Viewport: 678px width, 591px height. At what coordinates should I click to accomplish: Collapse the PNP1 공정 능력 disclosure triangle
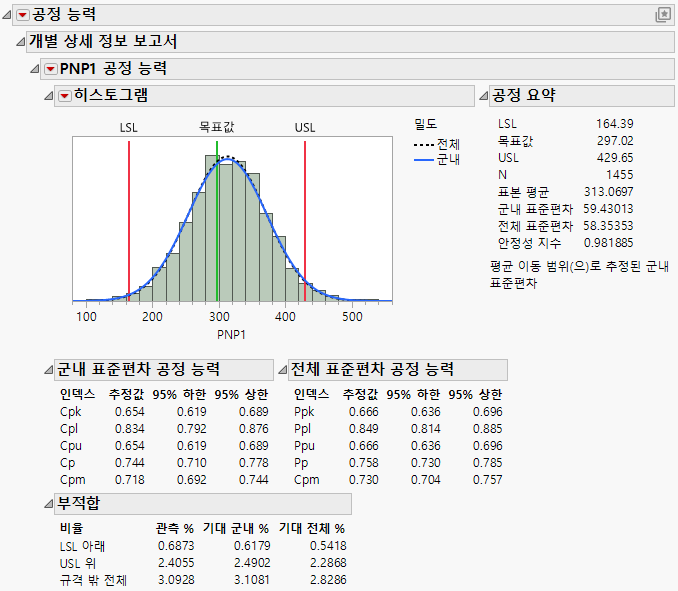click(35, 69)
